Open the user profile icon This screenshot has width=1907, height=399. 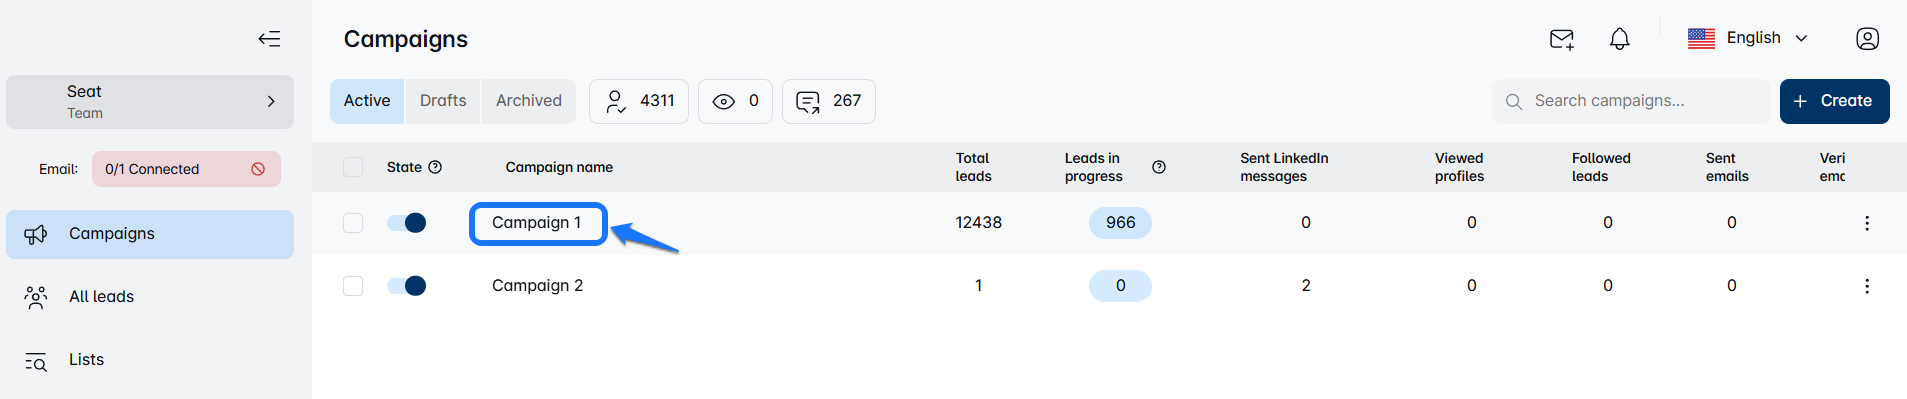[x=1867, y=39]
